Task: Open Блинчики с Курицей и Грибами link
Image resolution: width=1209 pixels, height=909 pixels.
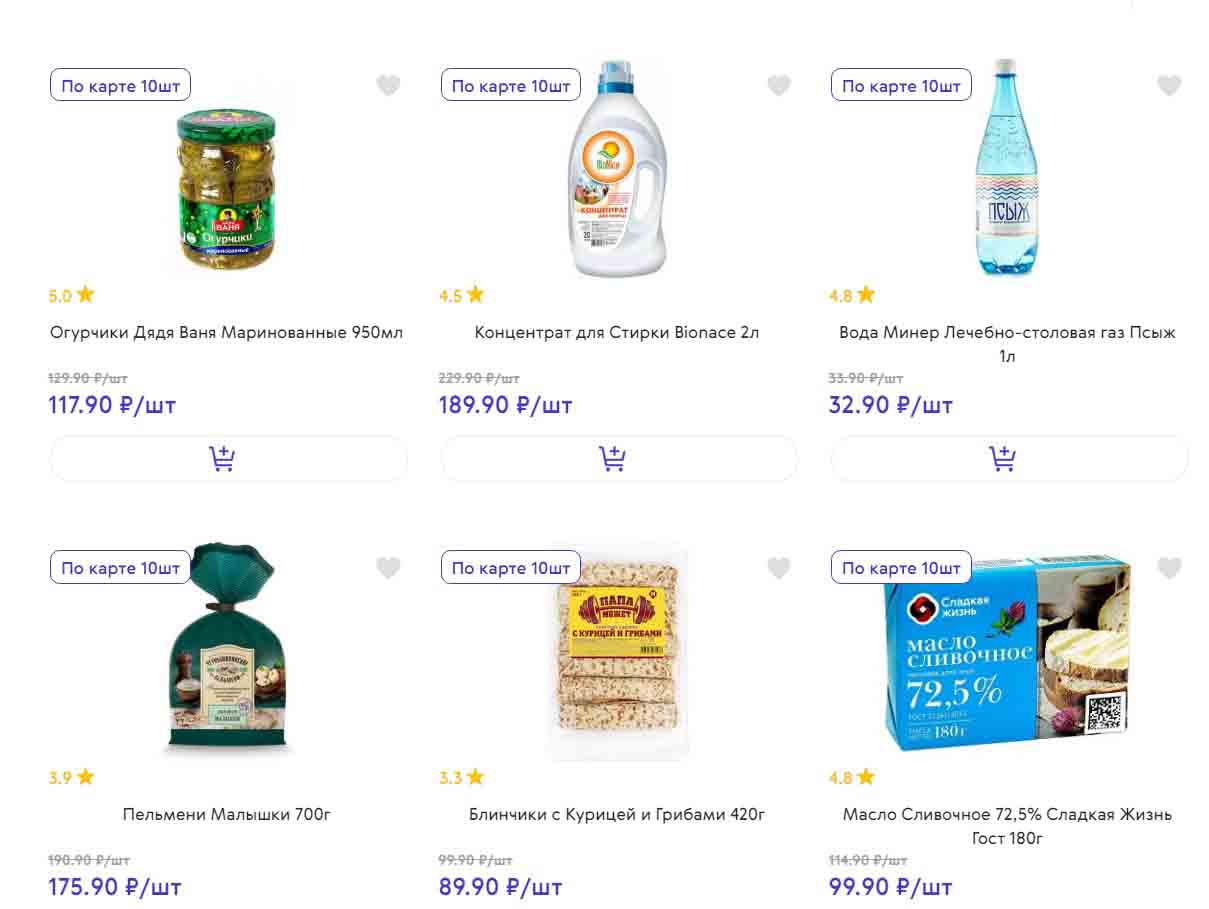Action: click(x=617, y=815)
